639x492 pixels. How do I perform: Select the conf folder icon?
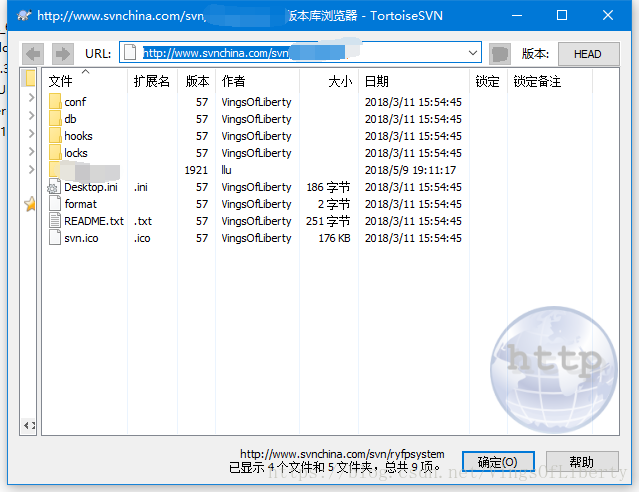[x=55, y=101]
